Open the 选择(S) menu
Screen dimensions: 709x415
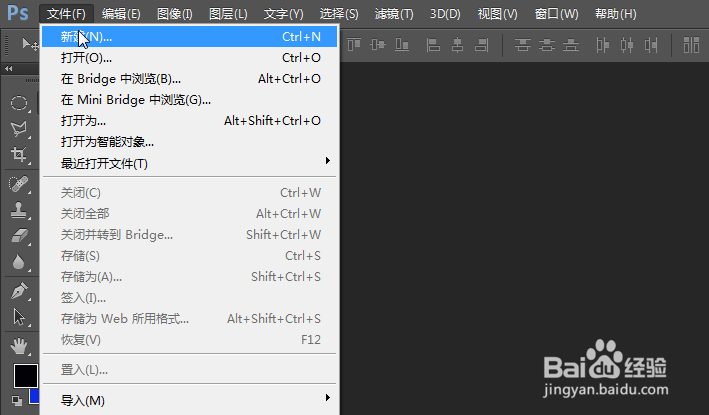pos(339,14)
